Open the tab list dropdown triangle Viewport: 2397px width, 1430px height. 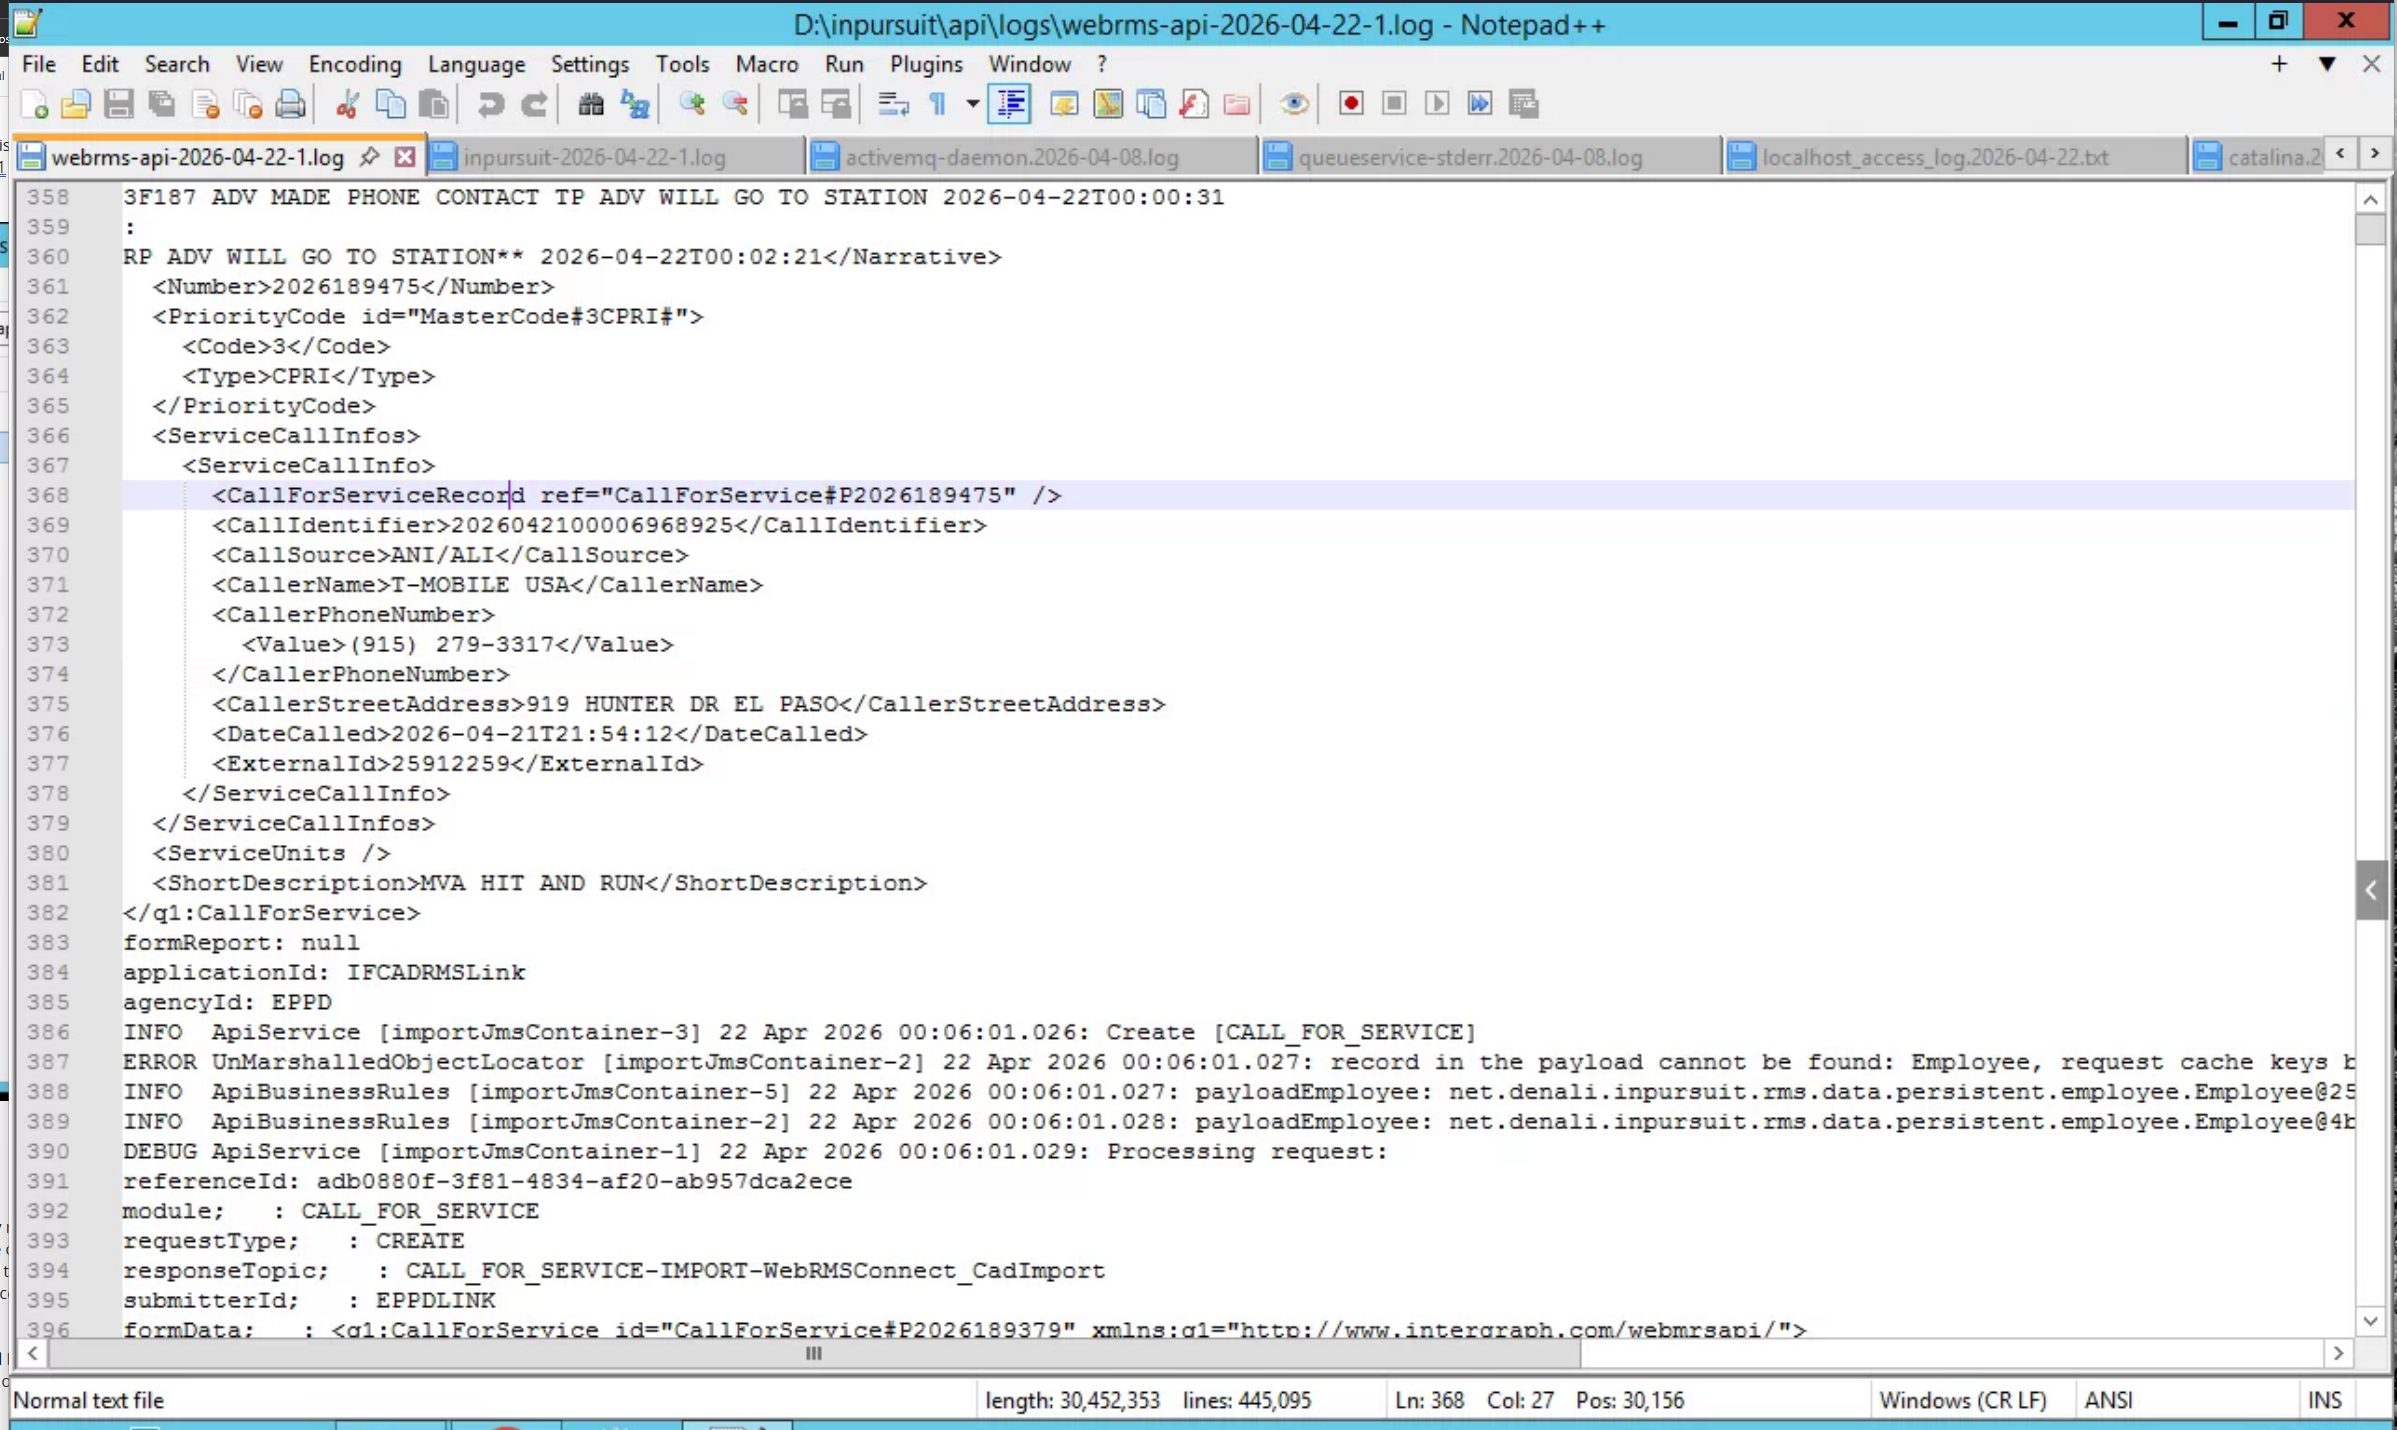[2326, 64]
